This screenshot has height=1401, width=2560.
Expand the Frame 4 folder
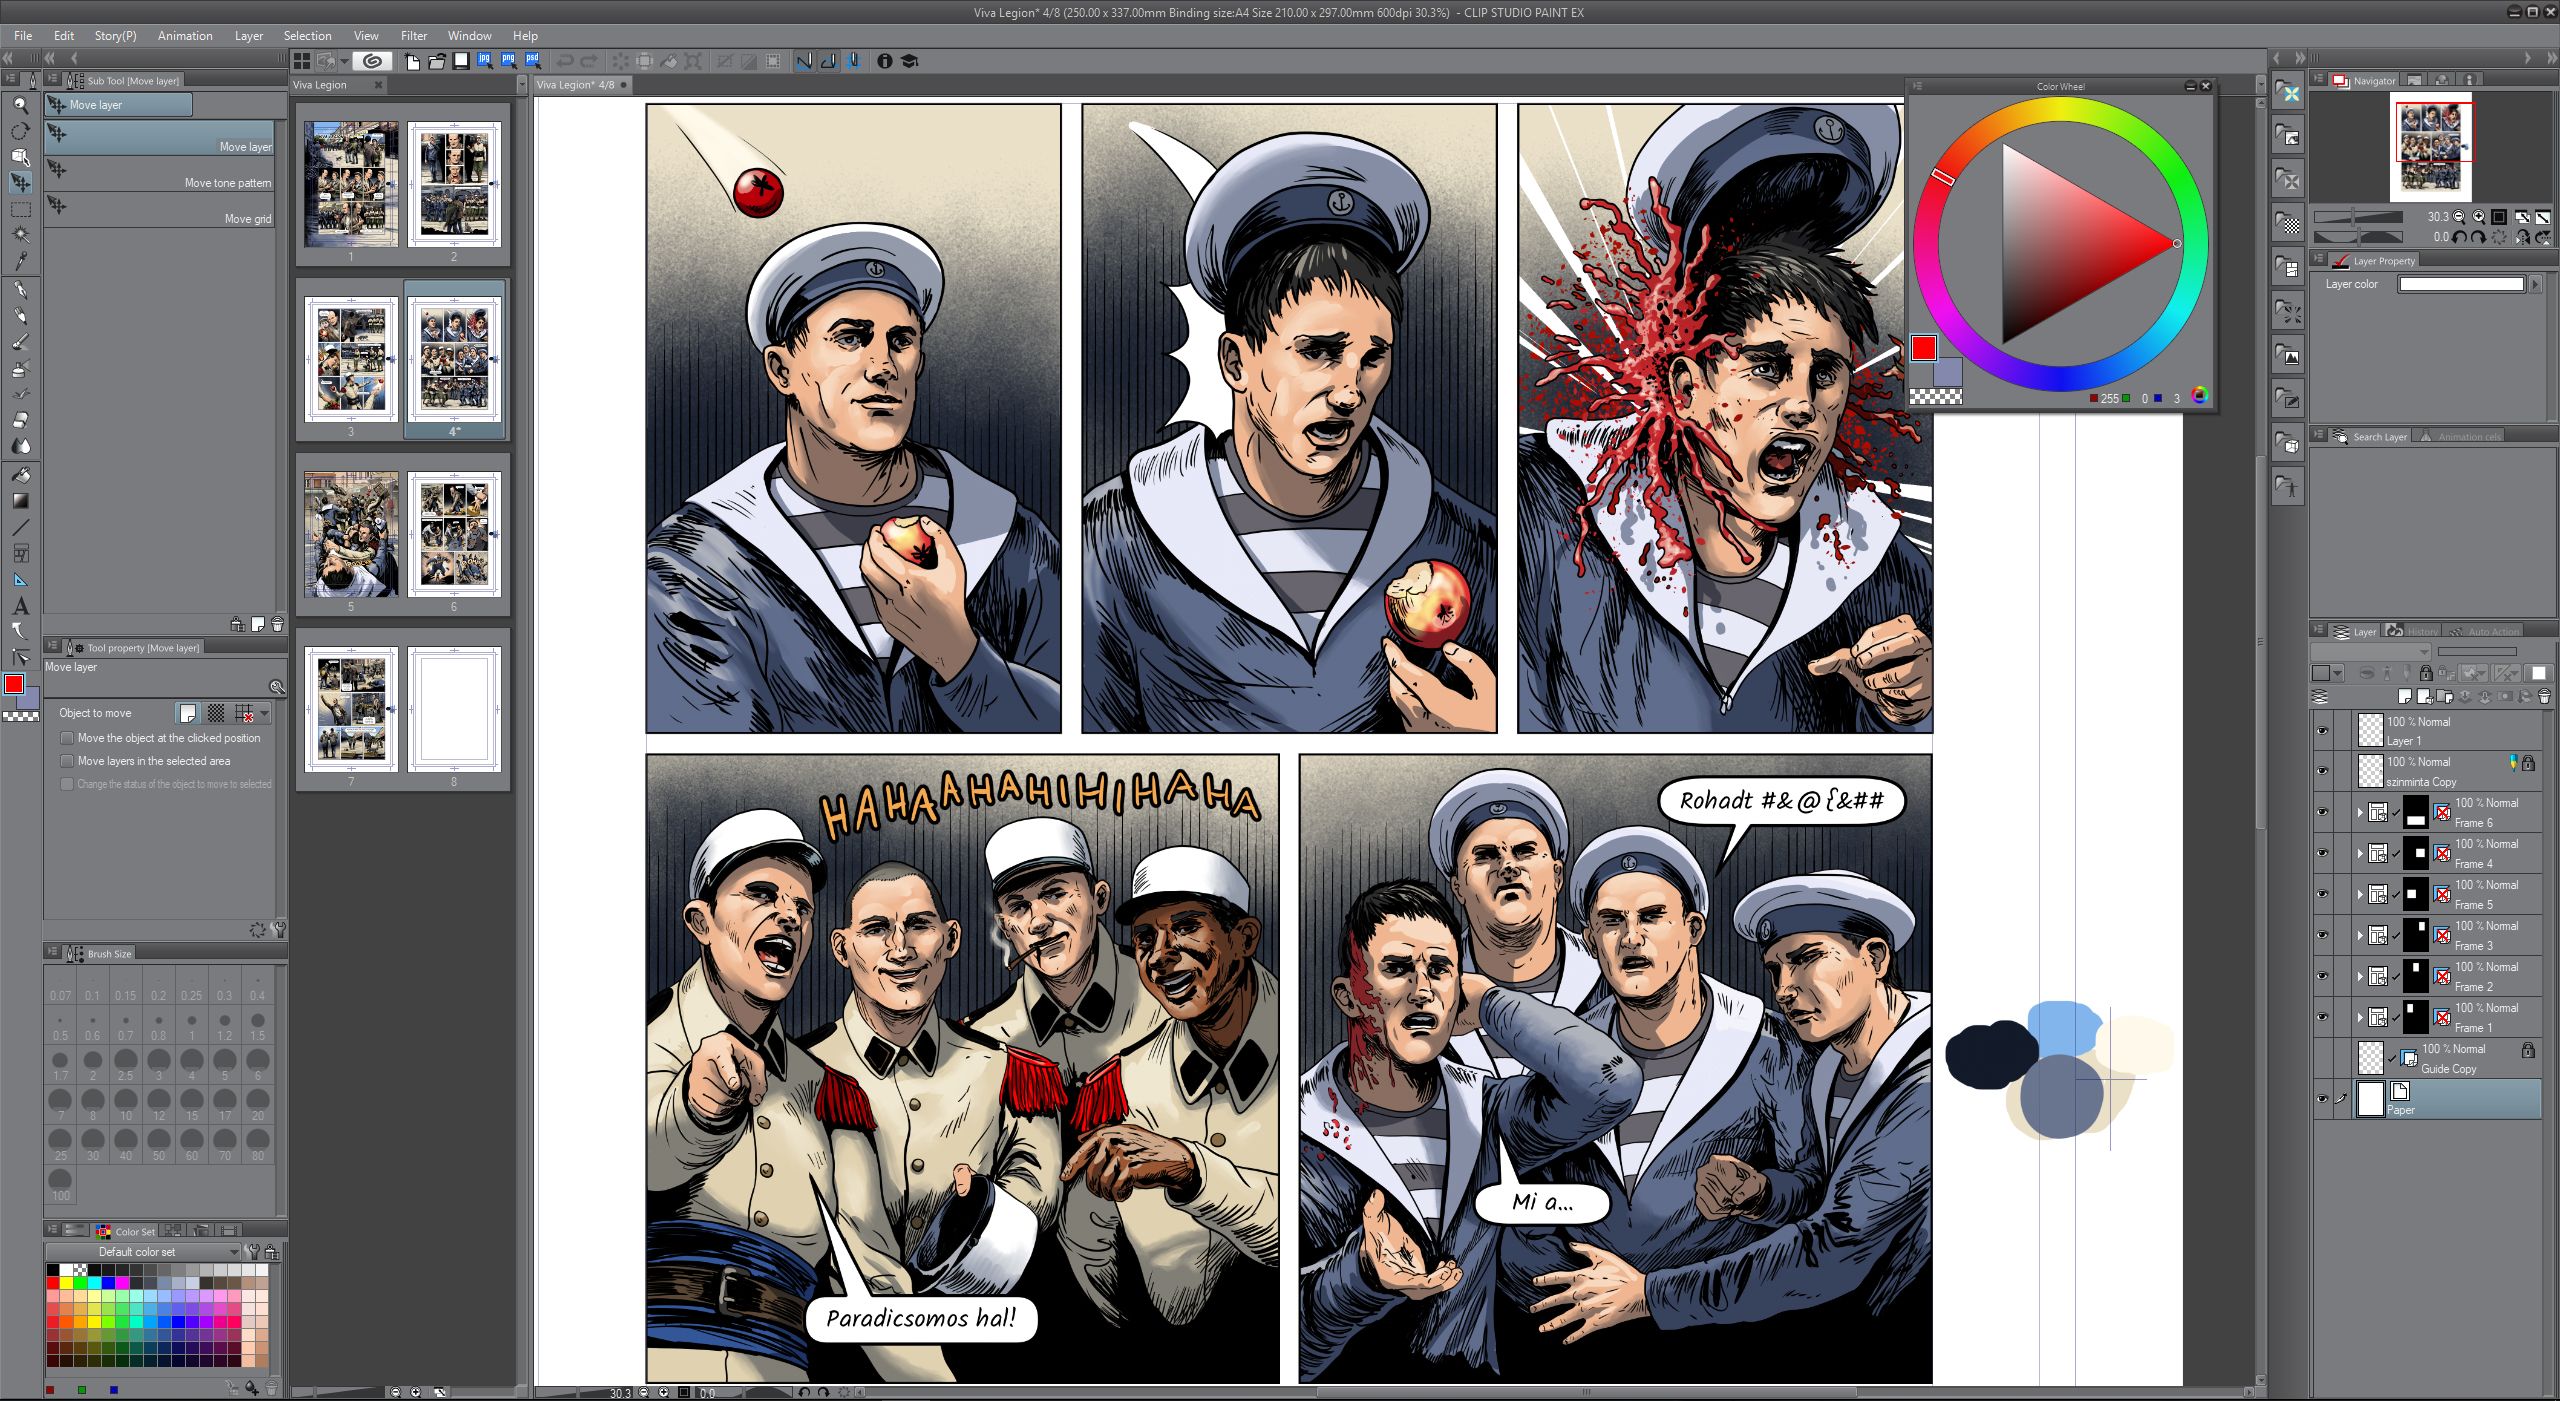[x=2360, y=854]
